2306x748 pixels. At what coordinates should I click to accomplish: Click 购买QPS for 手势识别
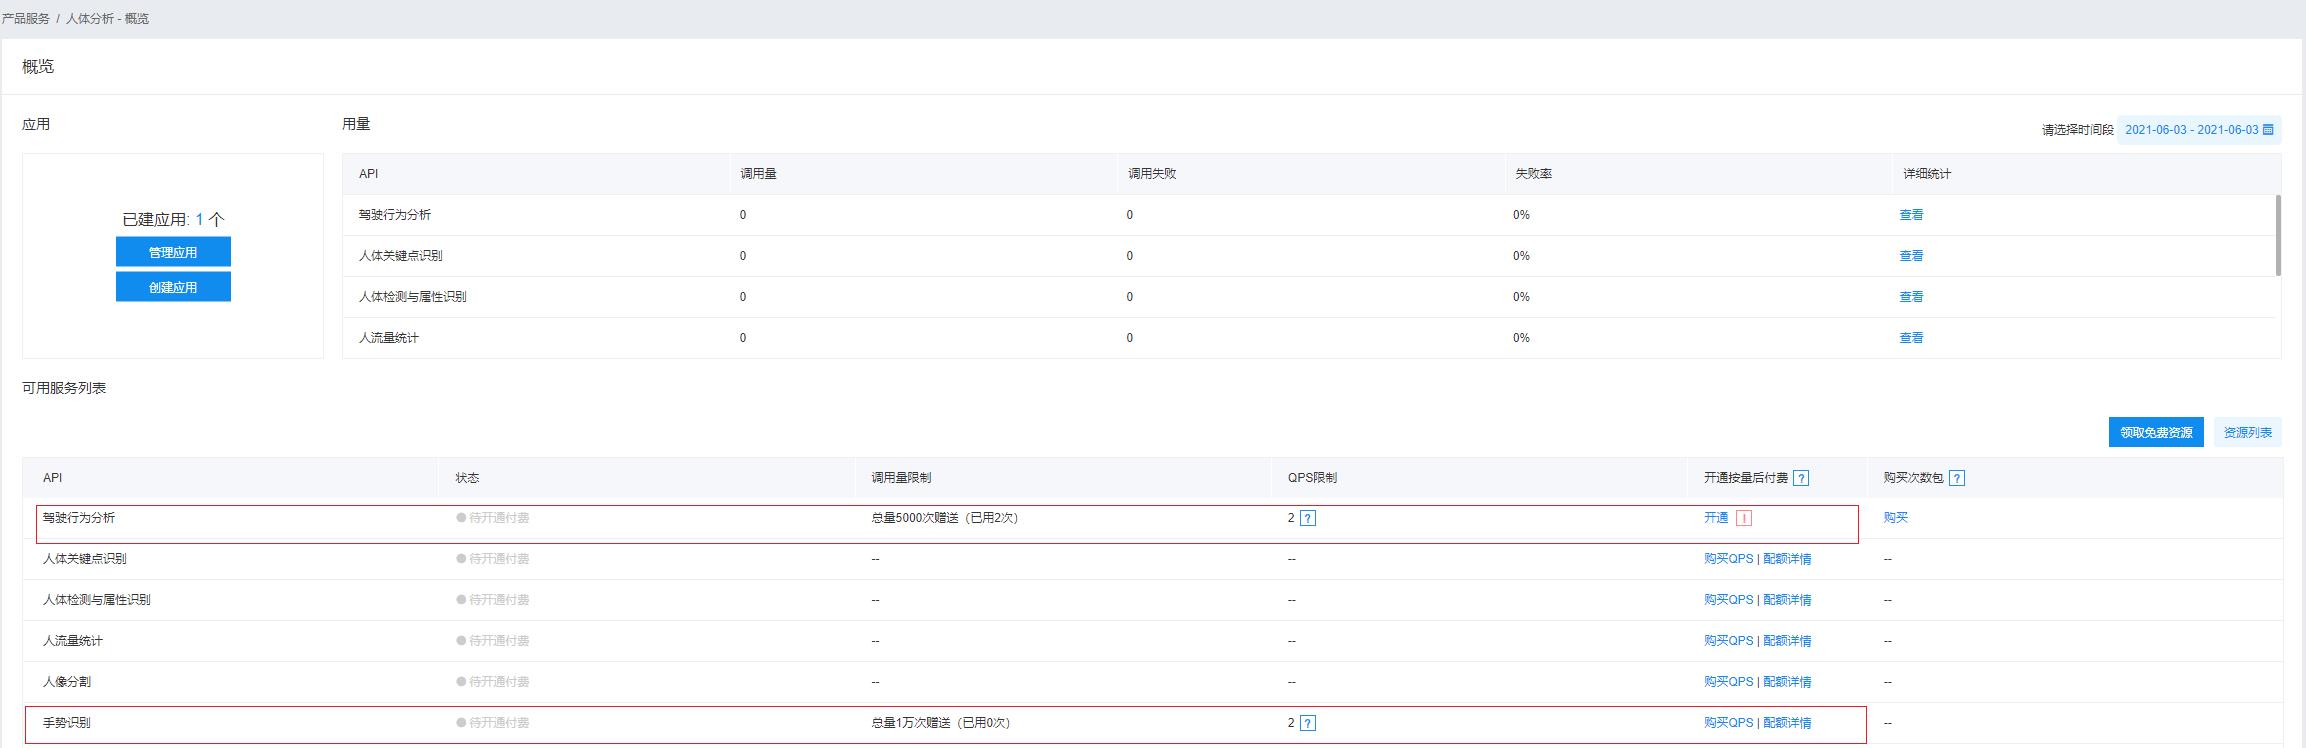(x=1729, y=723)
